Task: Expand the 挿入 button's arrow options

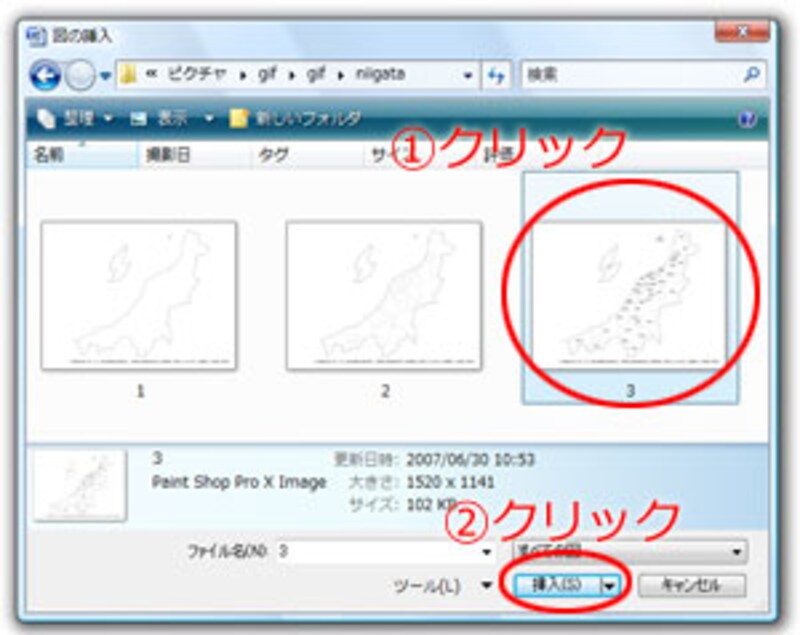Action: (x=611, y=586)
